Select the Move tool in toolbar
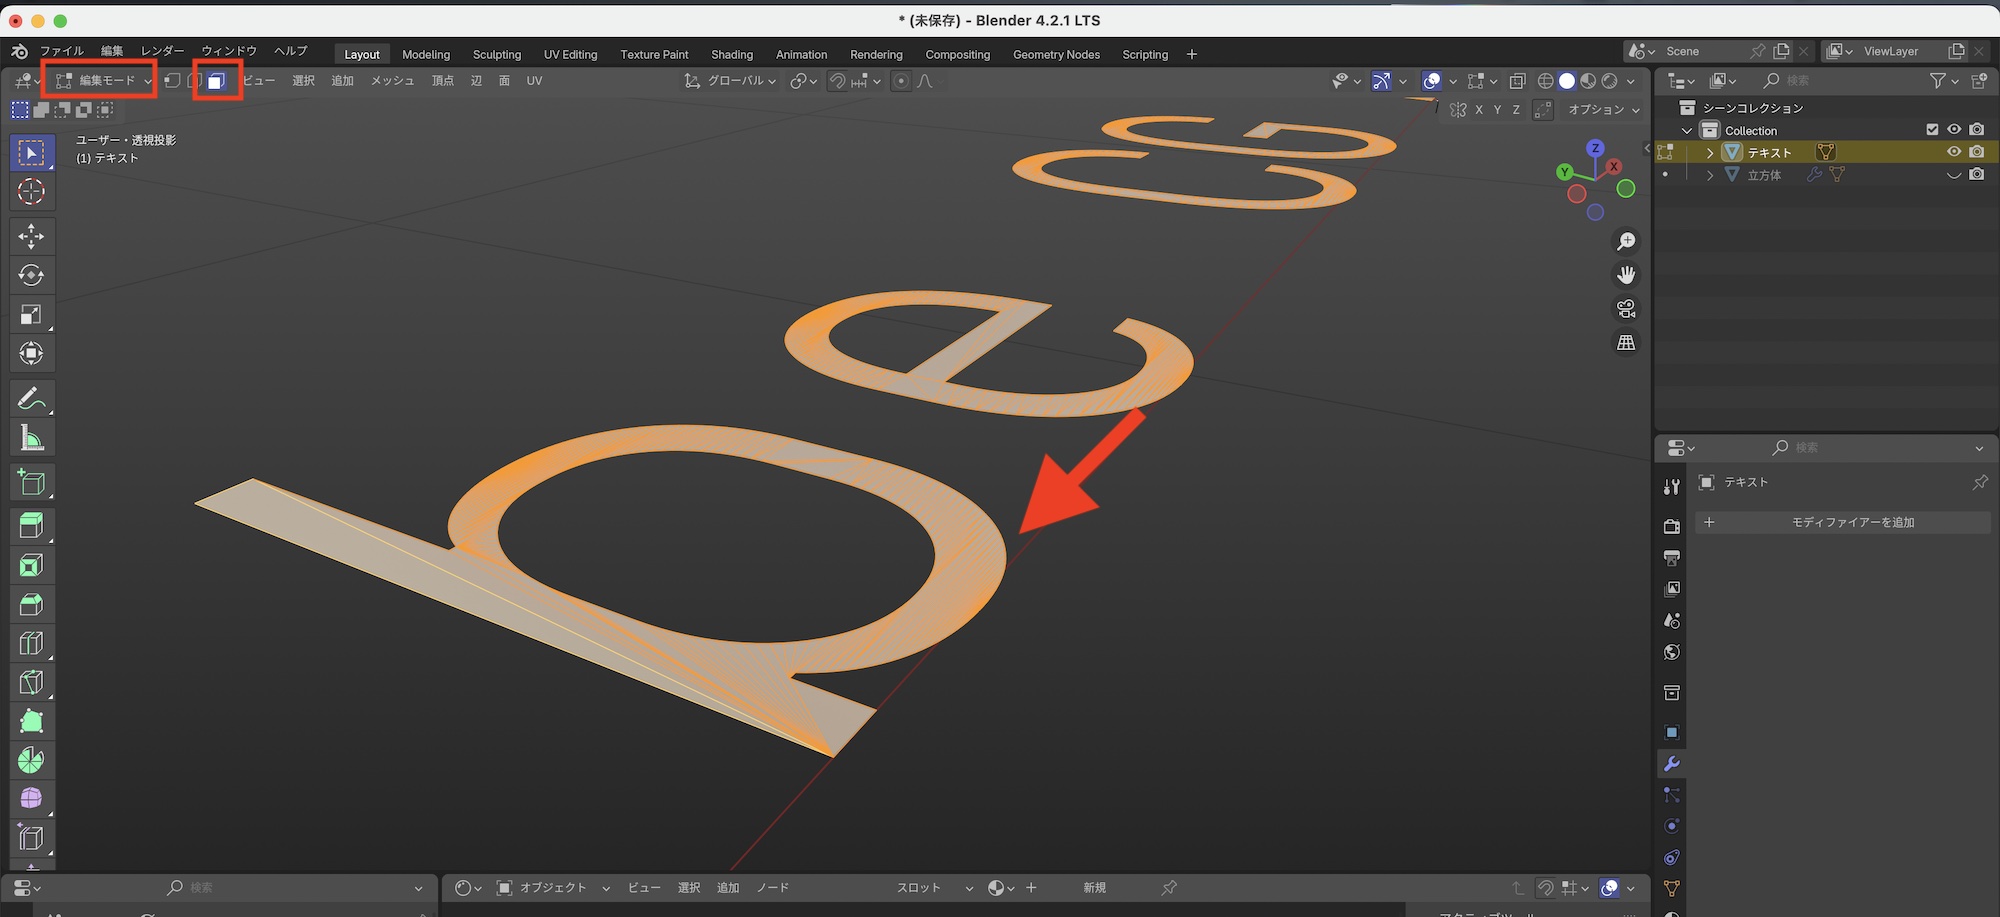The image size is (2000, 917). [31, 236]
